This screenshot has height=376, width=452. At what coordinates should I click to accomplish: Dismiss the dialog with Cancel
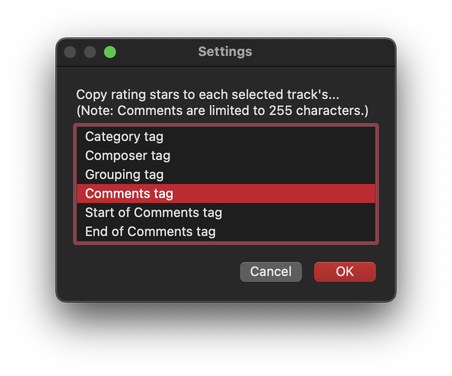point(271,272)
